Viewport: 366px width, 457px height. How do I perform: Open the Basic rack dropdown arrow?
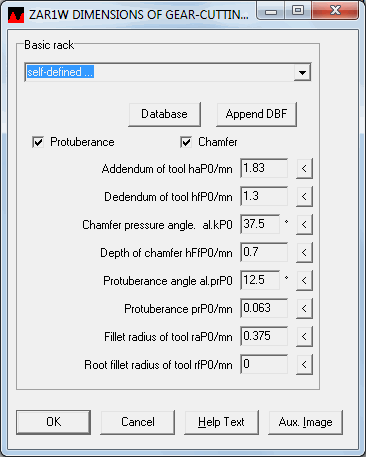coord(302,72)
